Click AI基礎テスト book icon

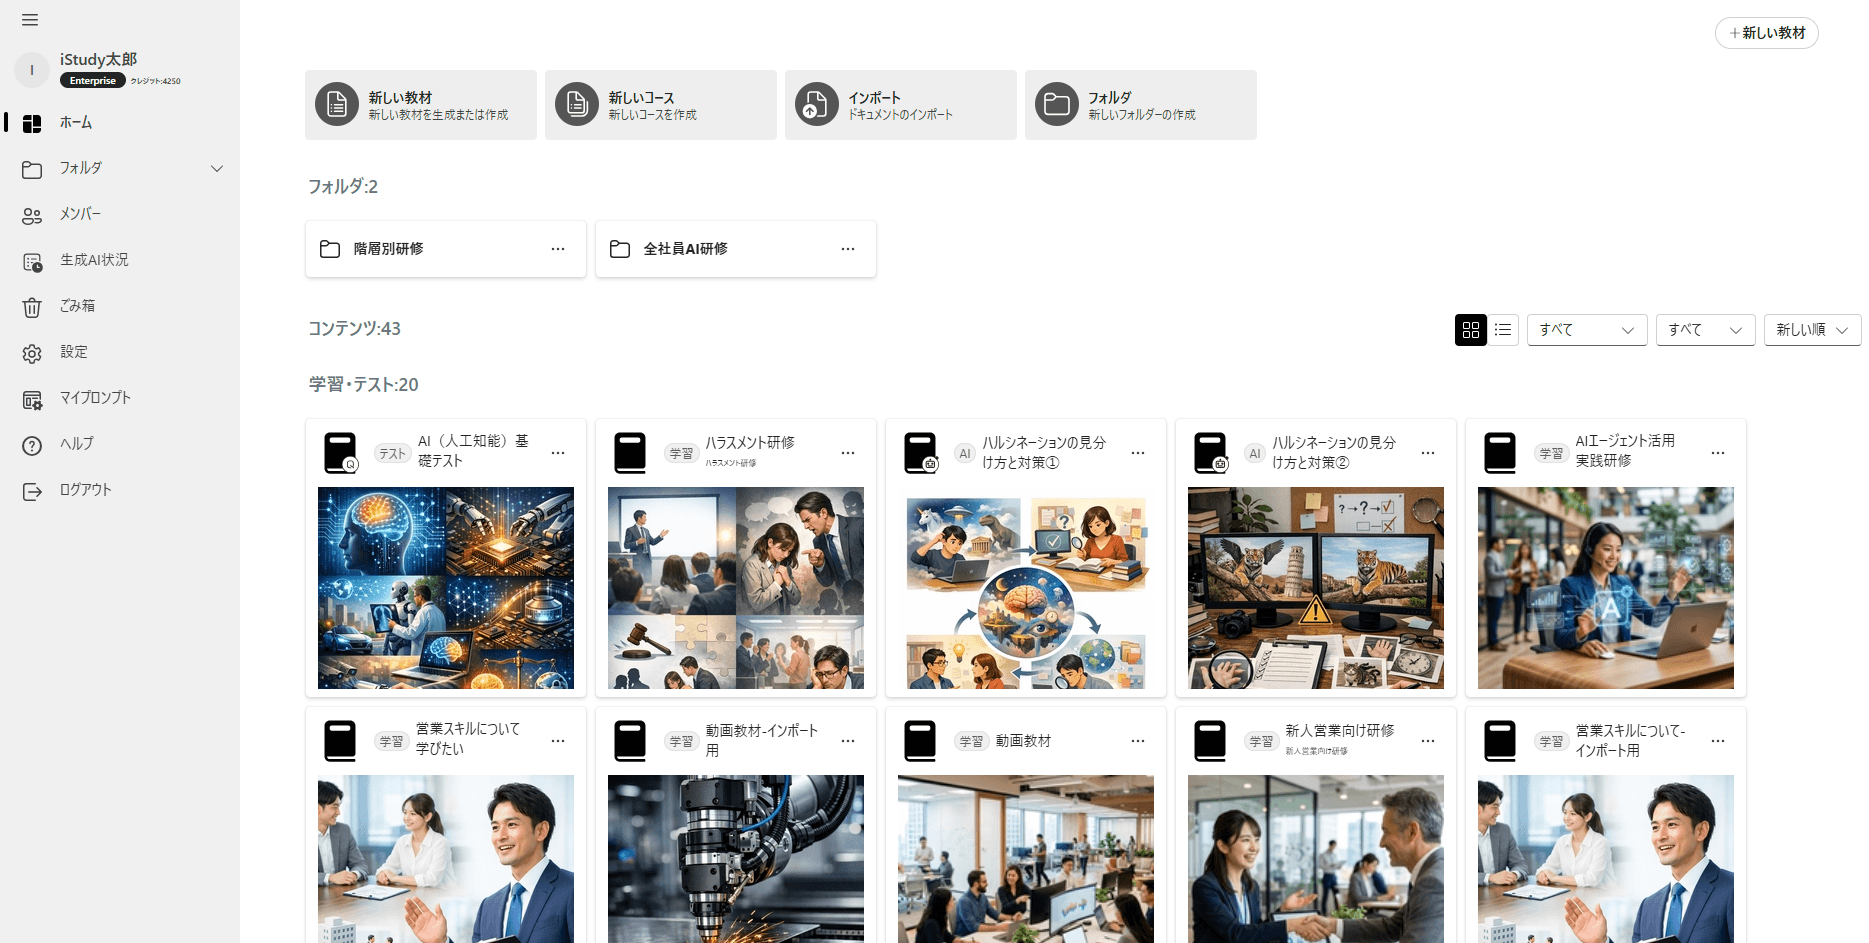coord(340,453)
